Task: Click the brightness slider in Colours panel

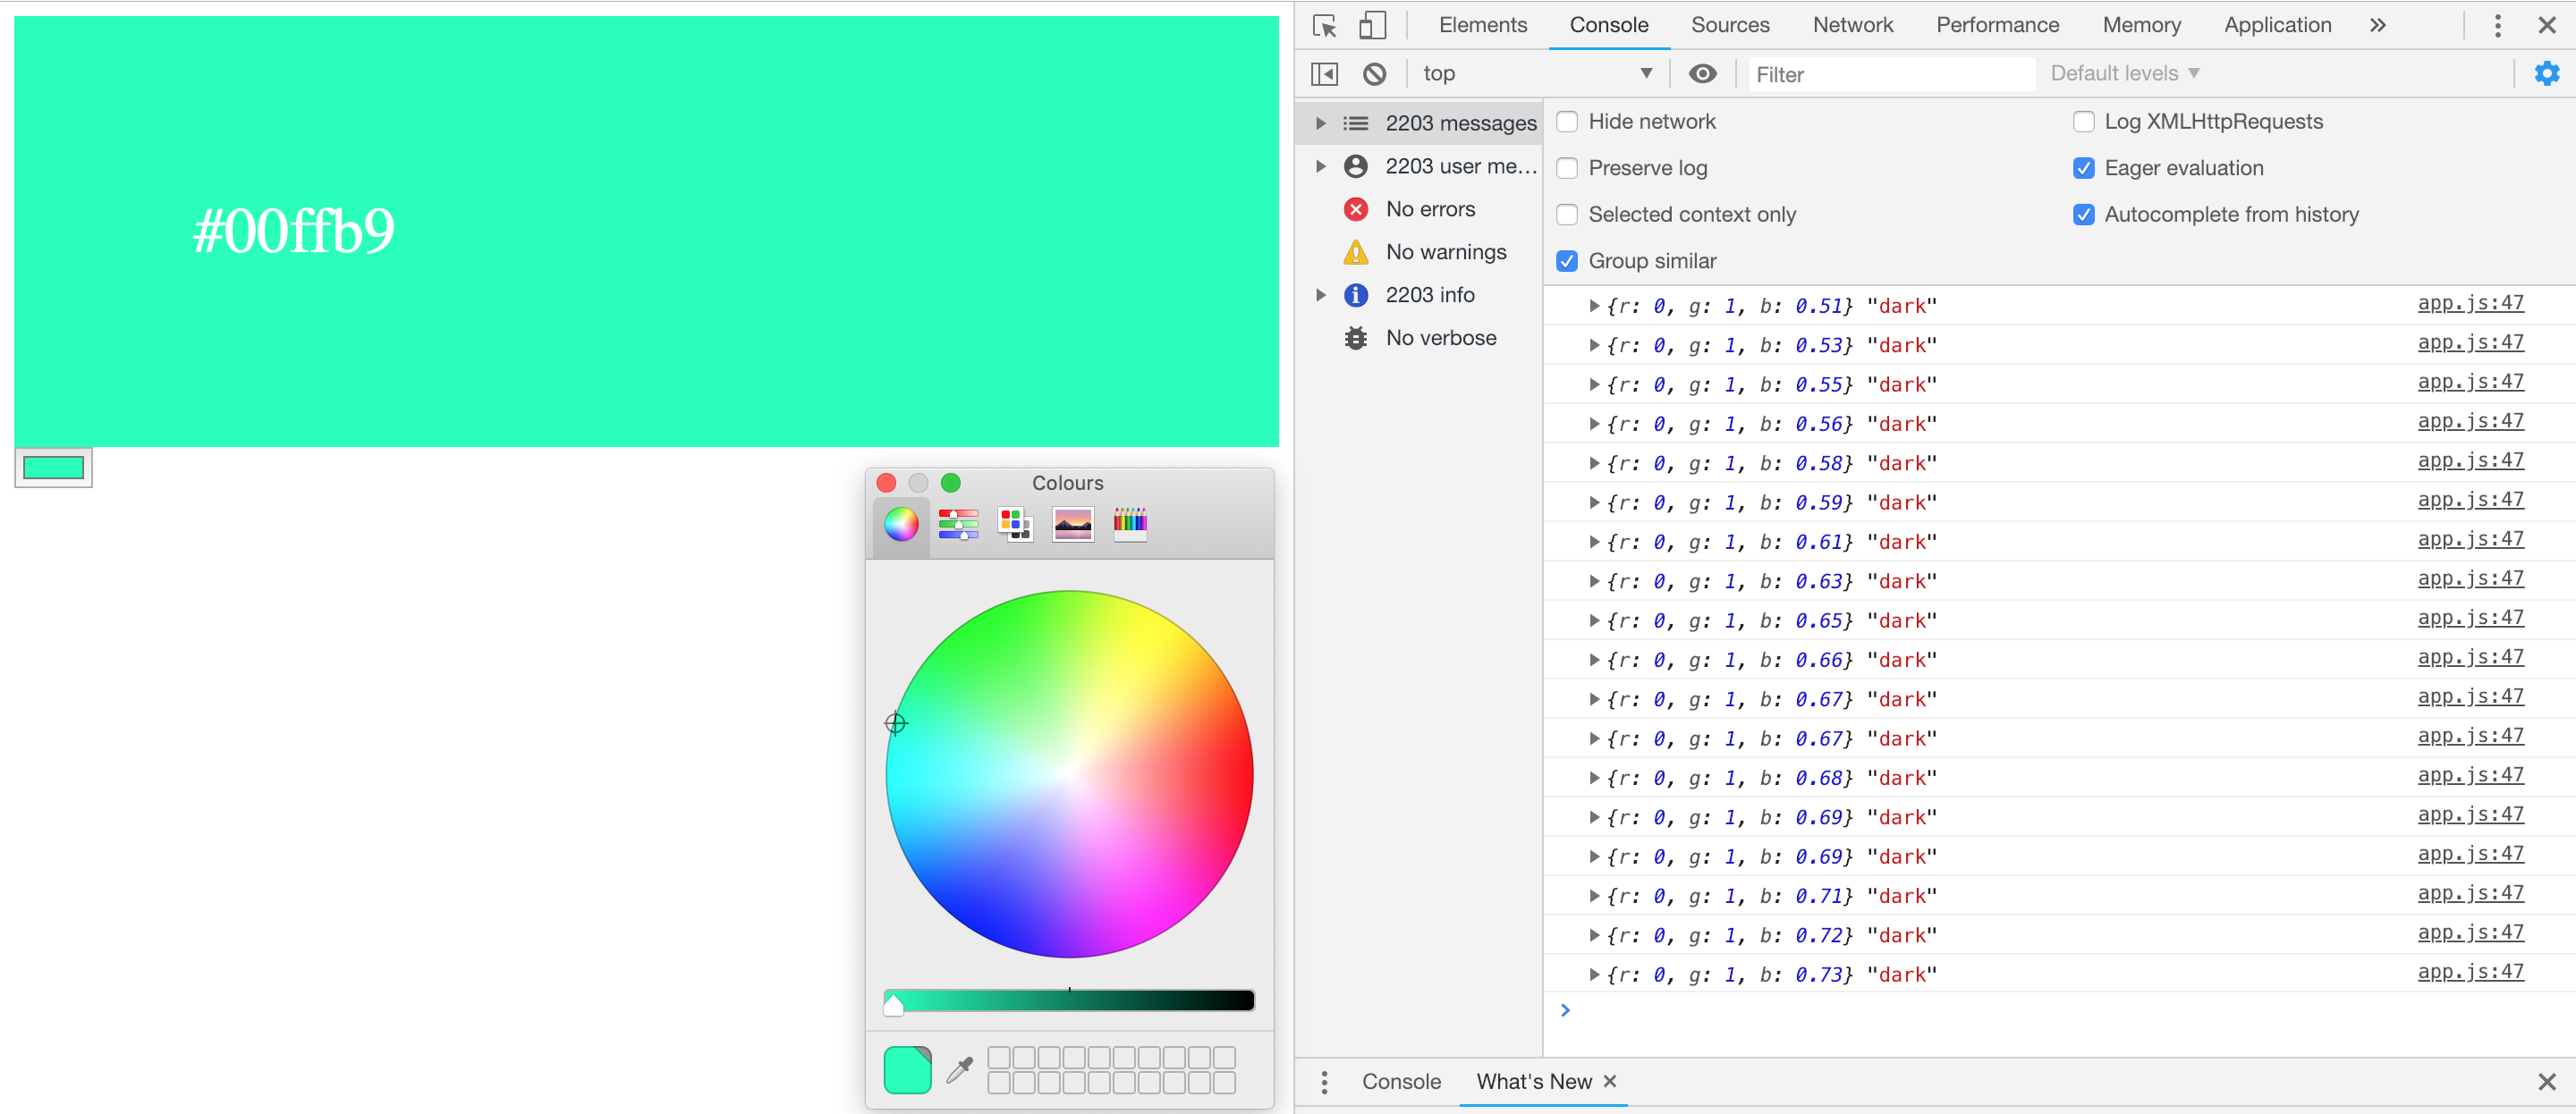Action: (1069, 1000)
